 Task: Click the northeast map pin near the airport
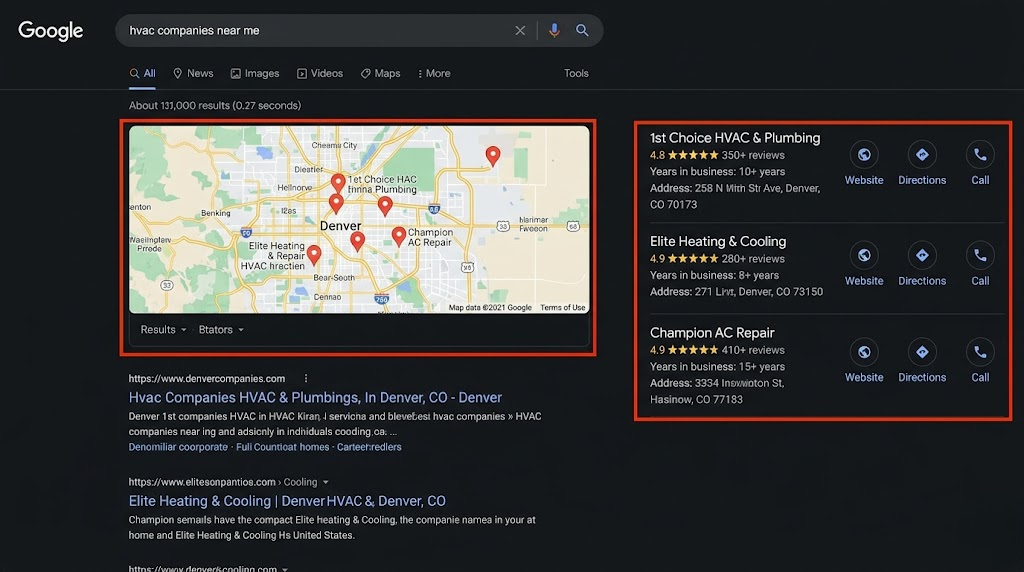(493, 156)
